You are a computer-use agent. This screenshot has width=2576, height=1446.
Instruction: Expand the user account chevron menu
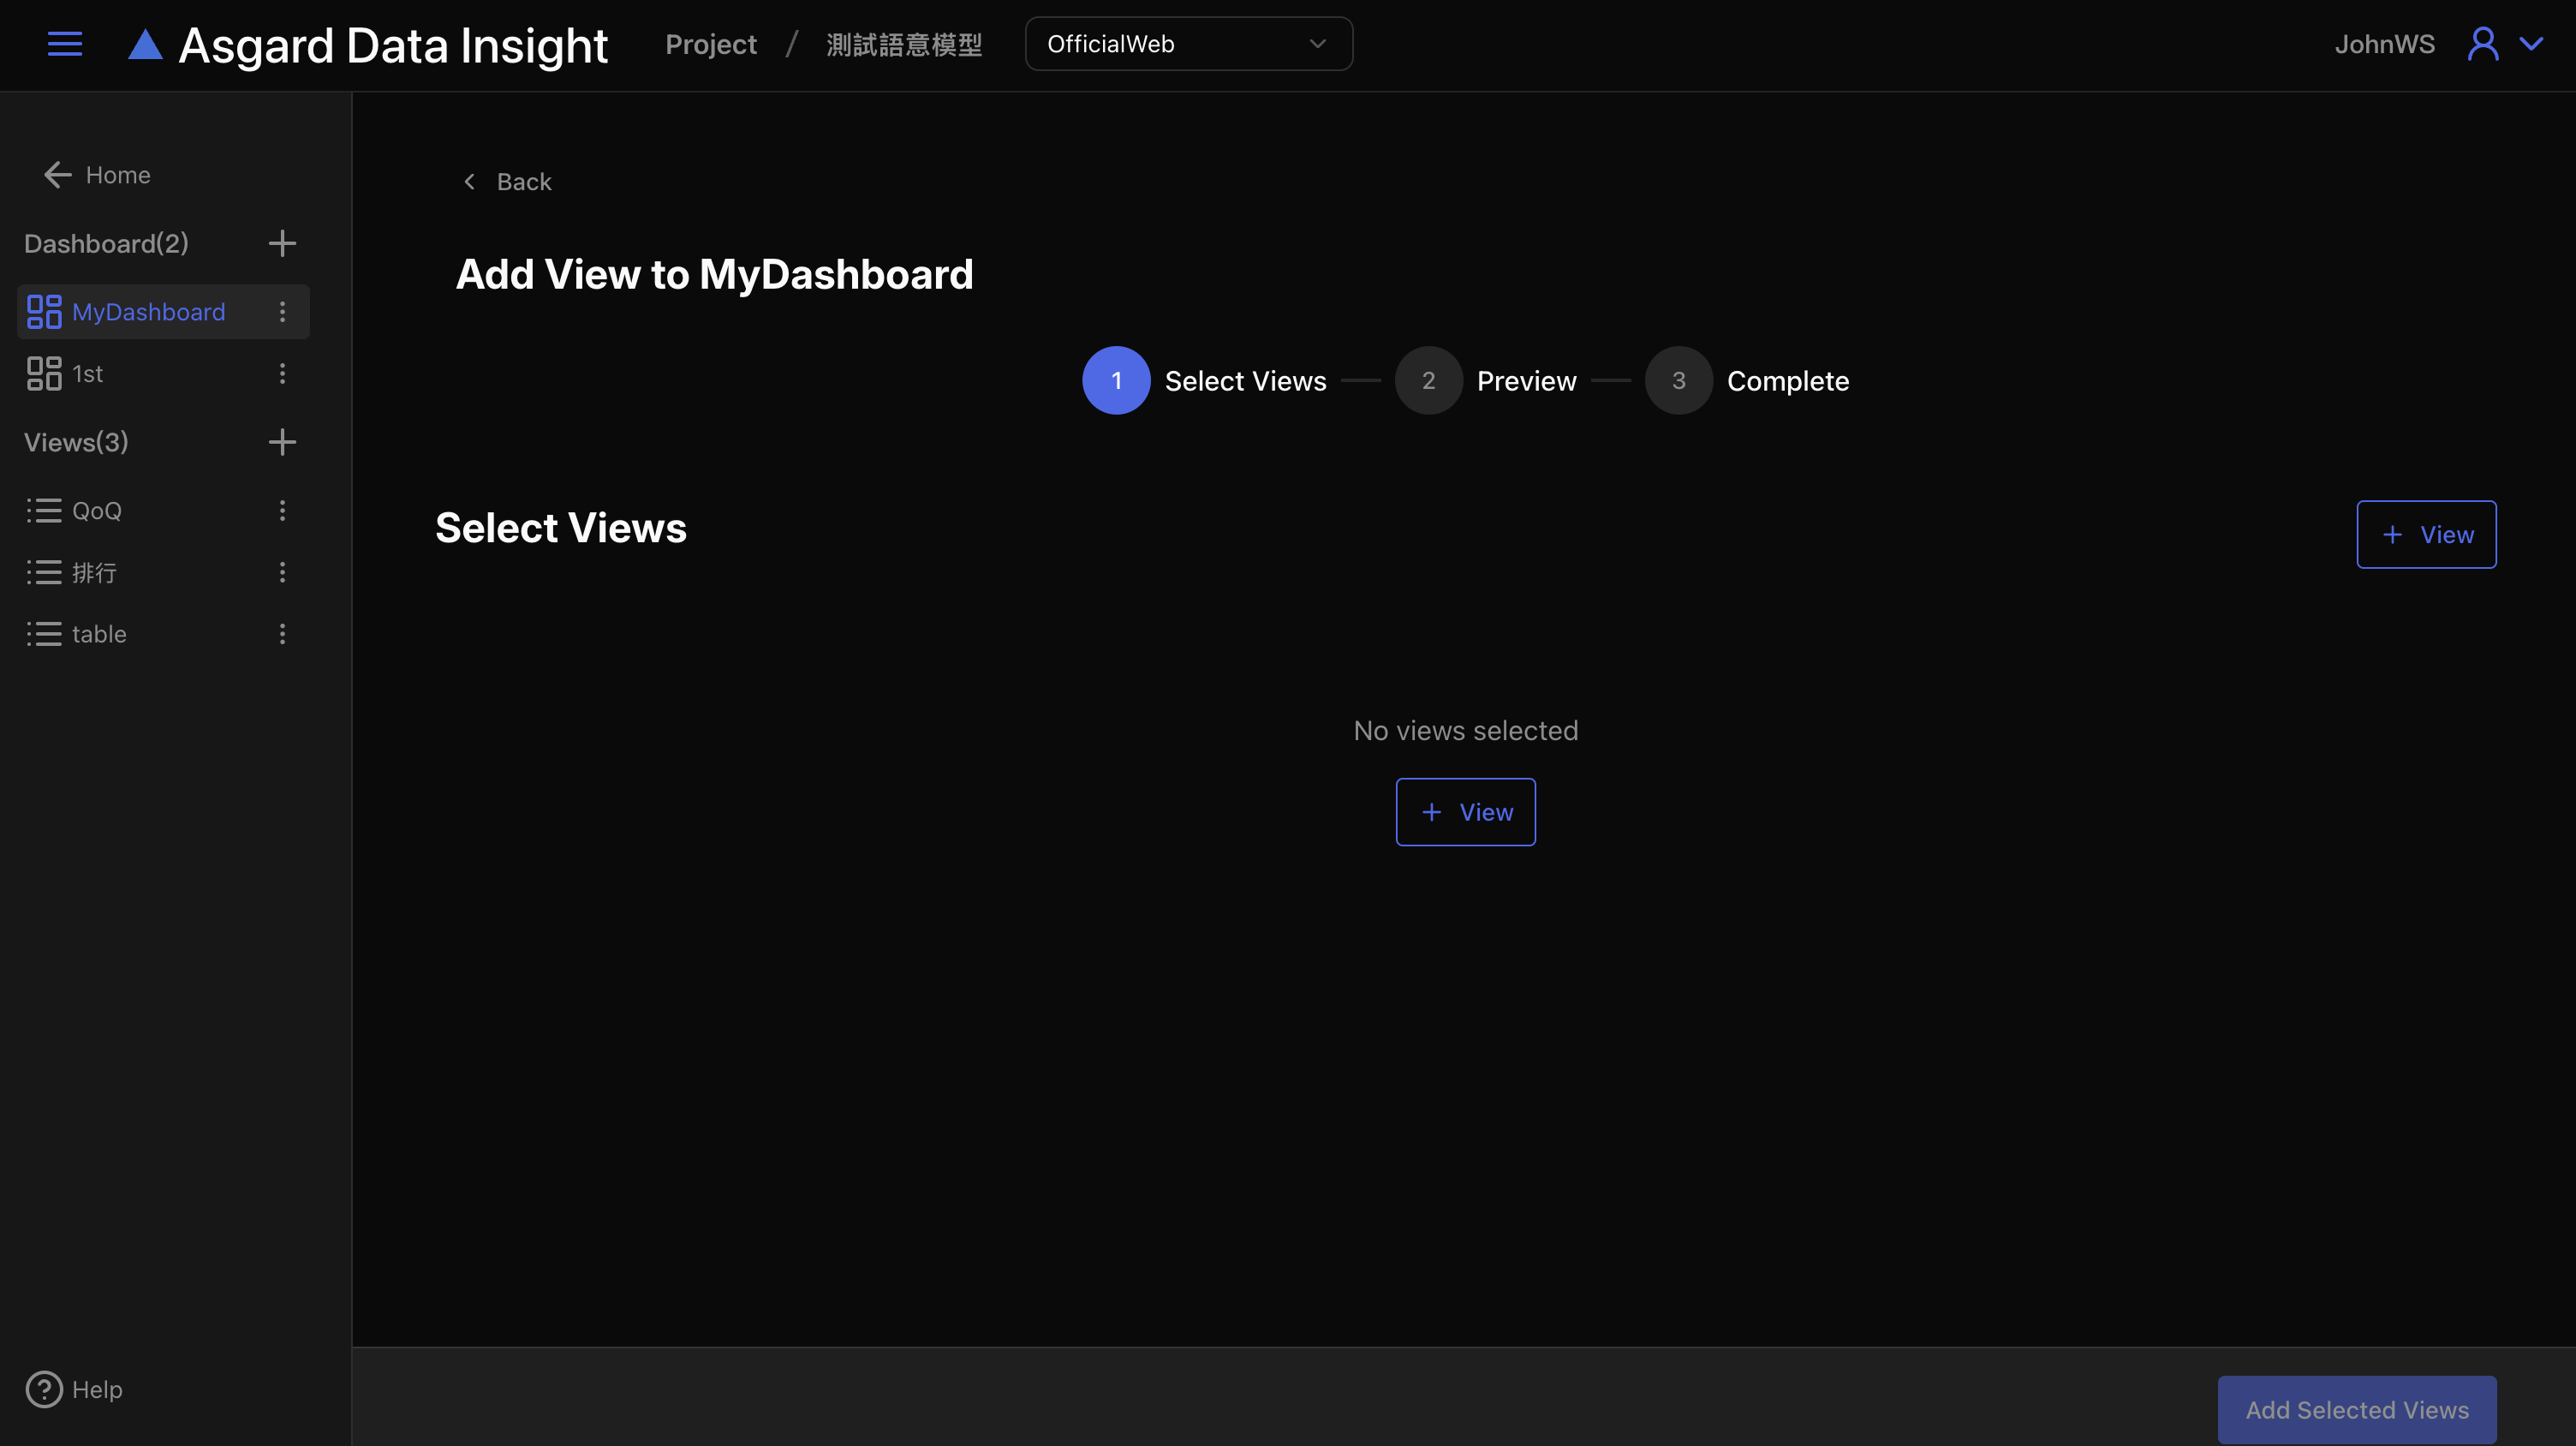click(x=2531, y=44)
